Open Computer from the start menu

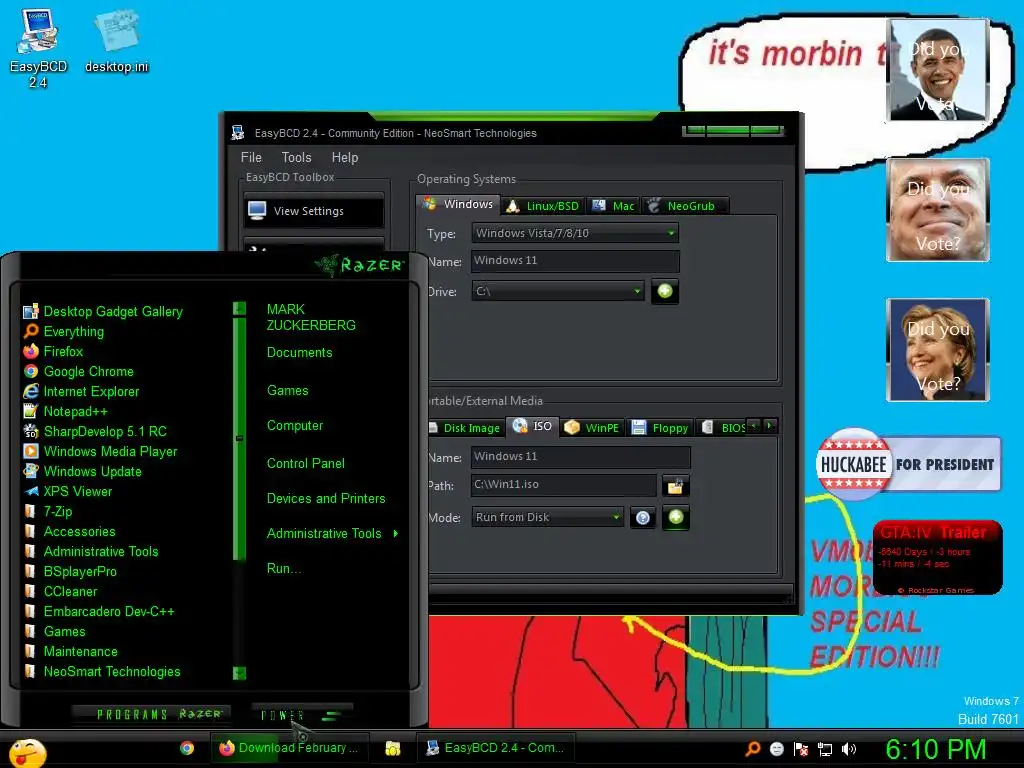[295, 426]
